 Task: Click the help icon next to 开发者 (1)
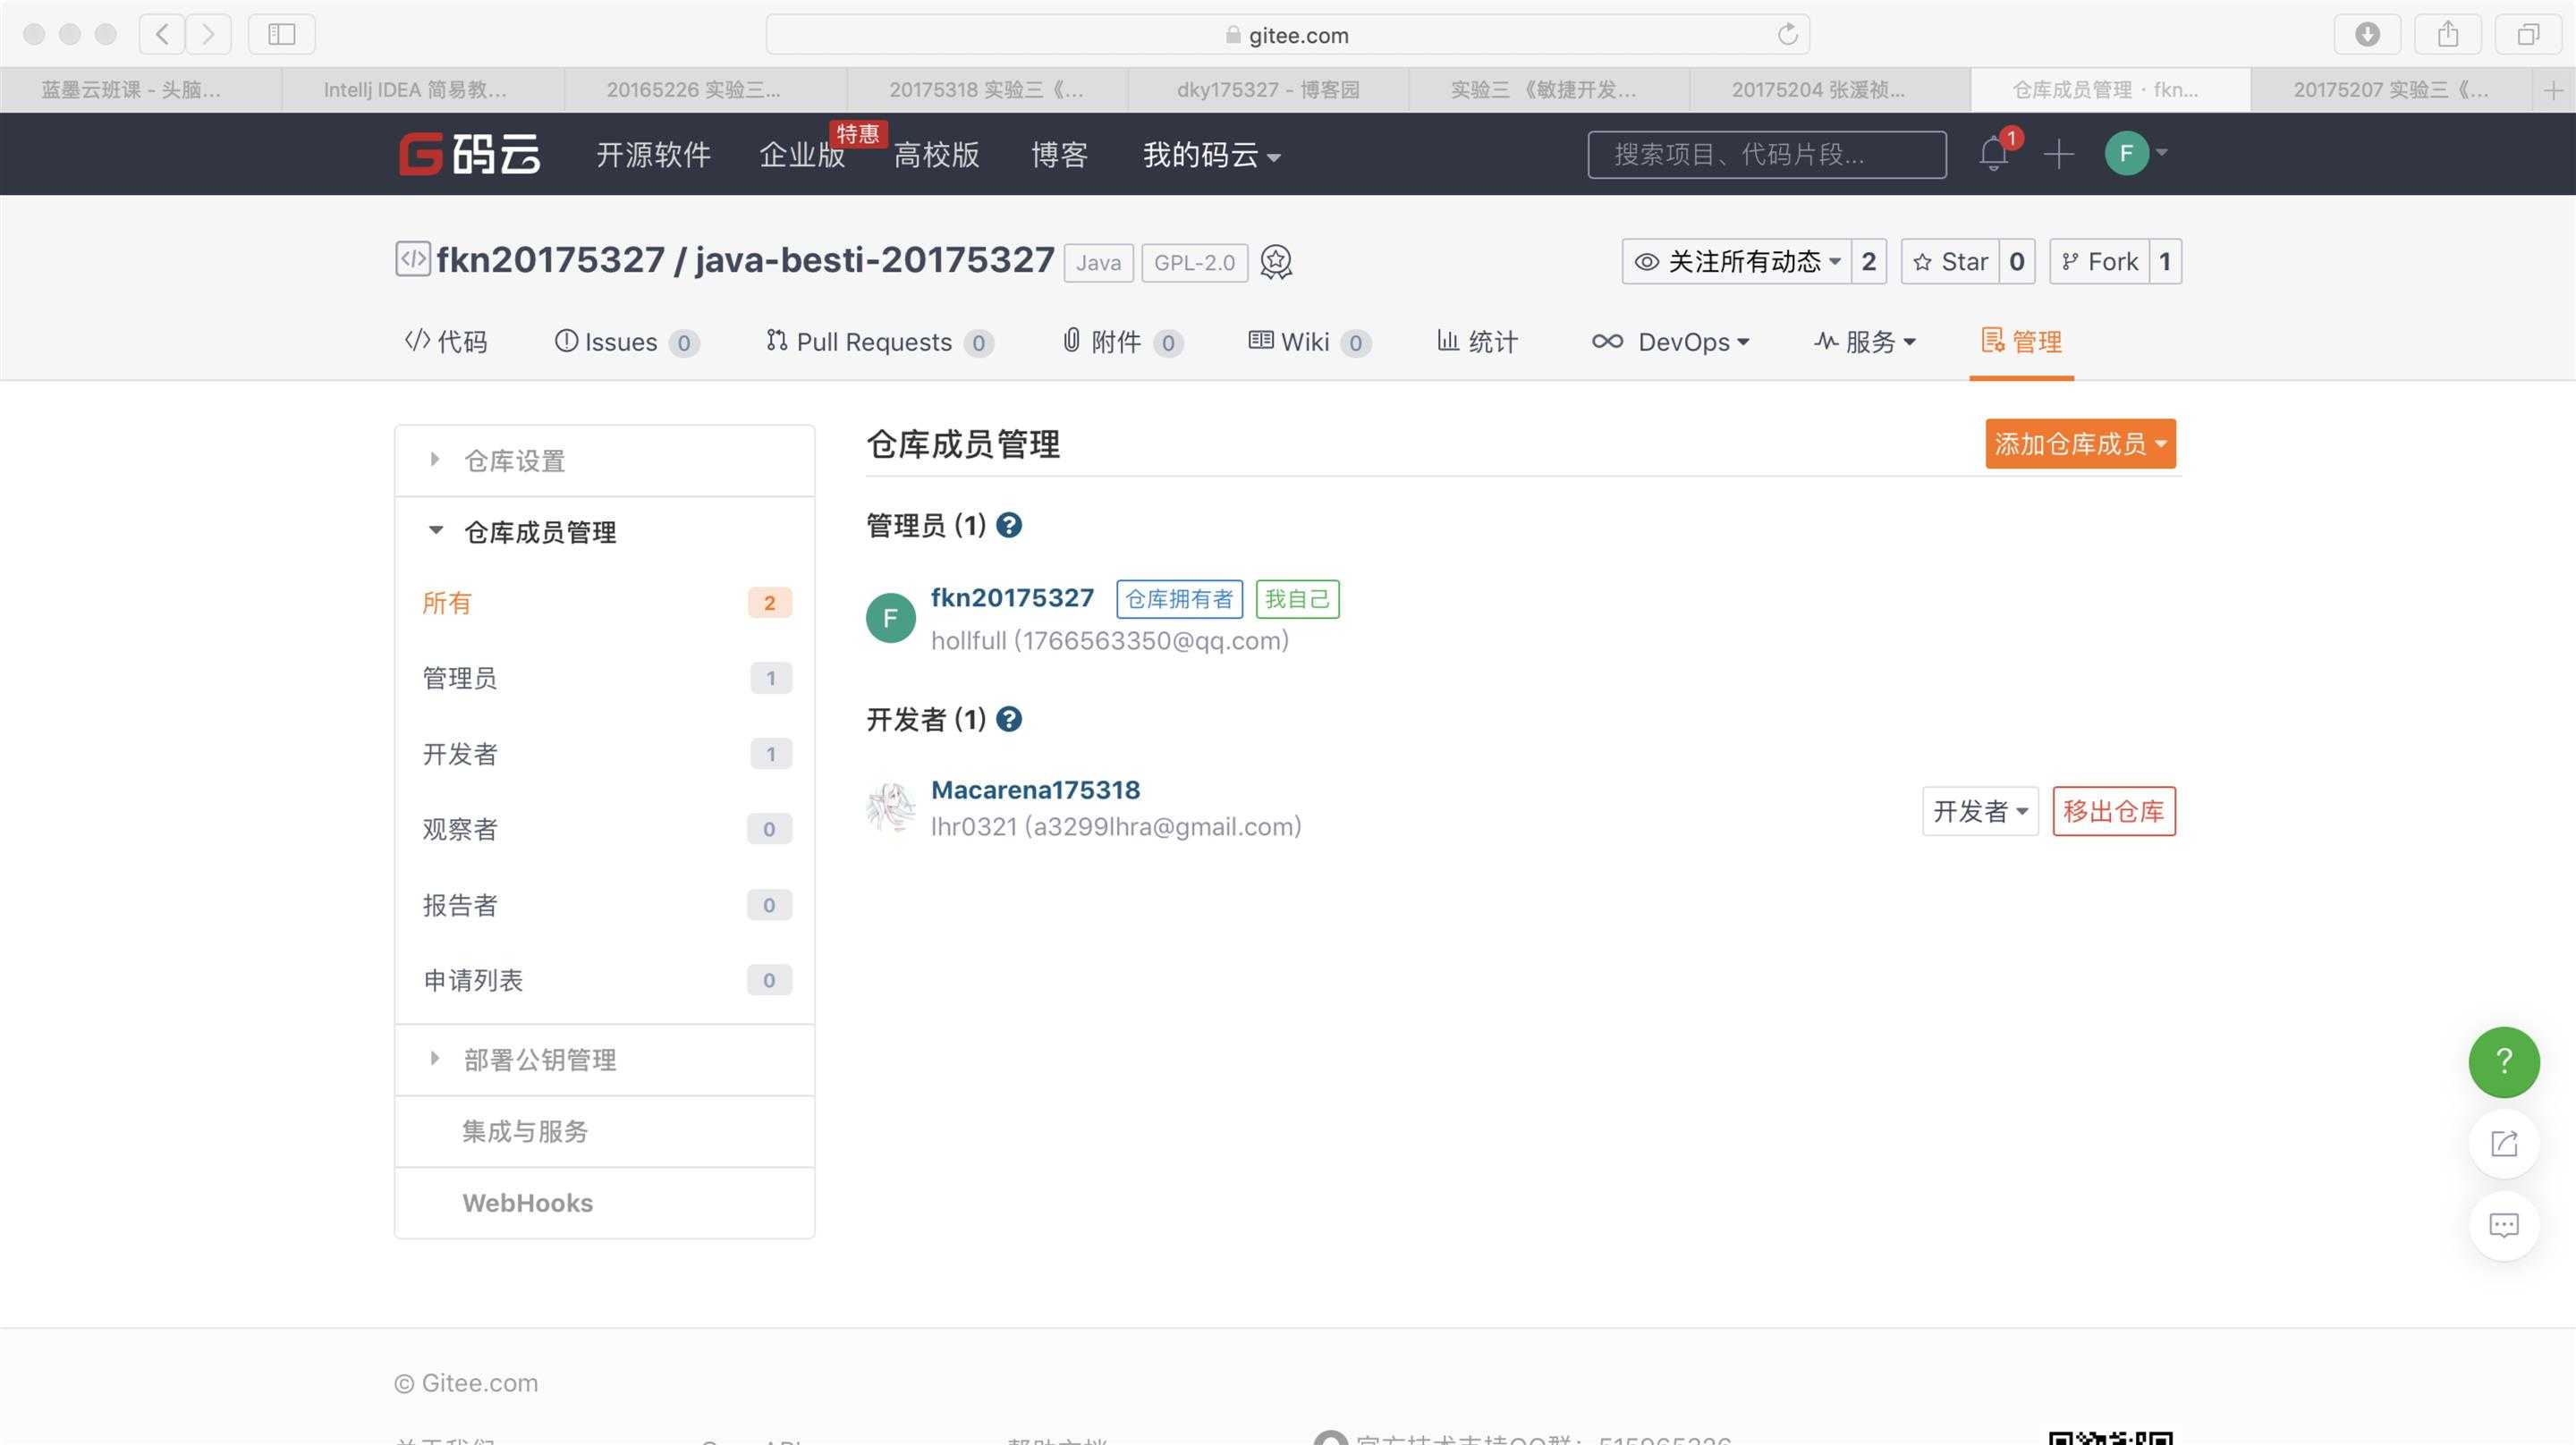(x=1009, y=719)
